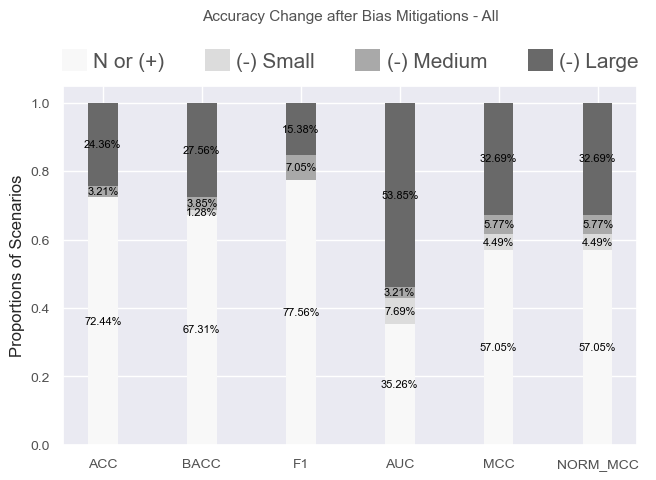Select the (-) Large legend label
656x480 pixels.
(x=599, y=61)
